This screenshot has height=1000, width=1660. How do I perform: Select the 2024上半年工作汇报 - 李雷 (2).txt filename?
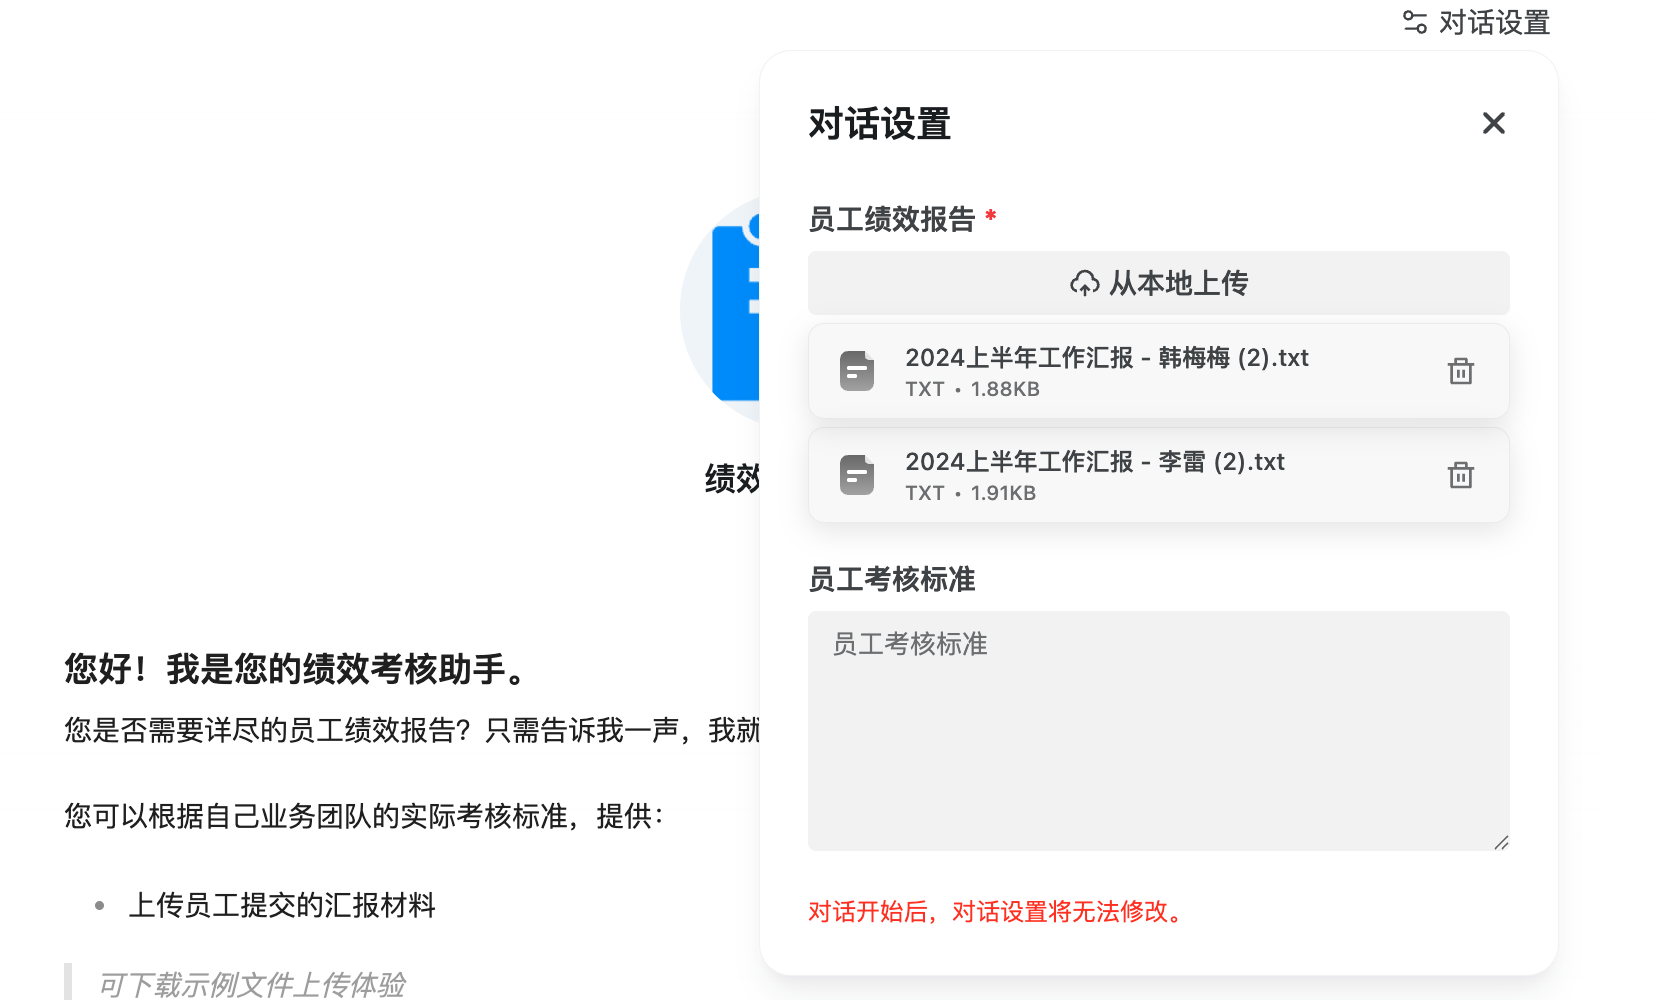[1094, 462]
